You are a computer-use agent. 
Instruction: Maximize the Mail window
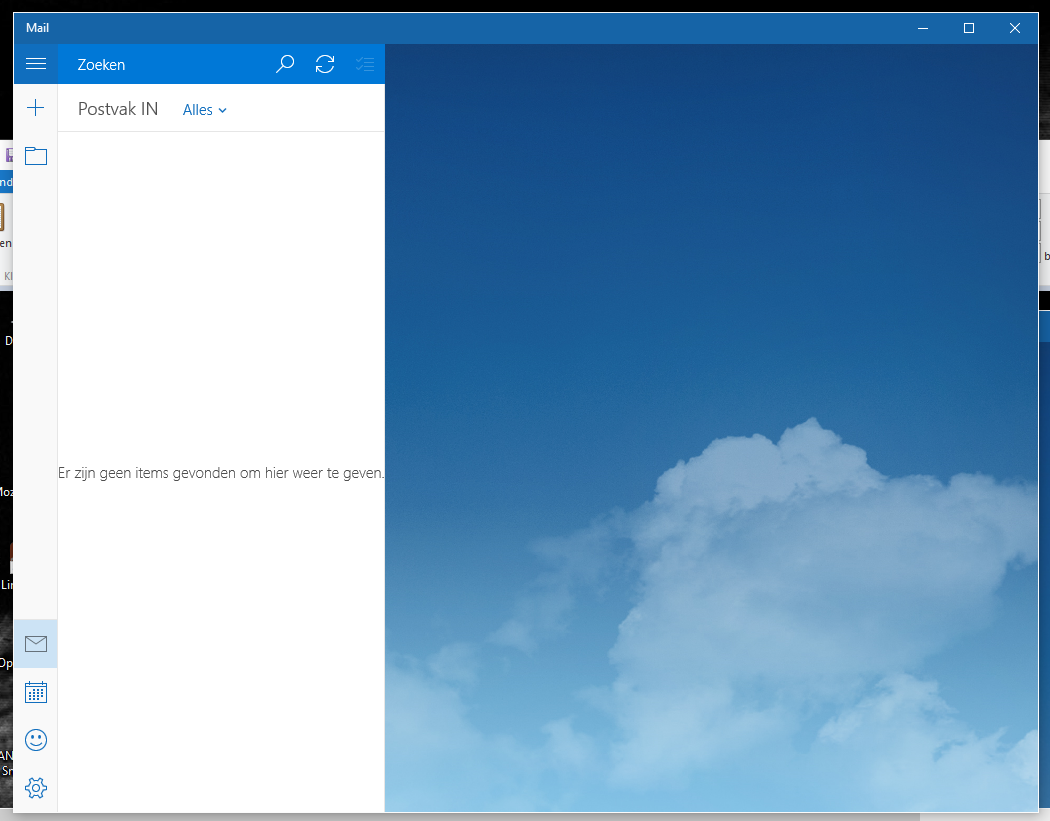[968, 28]
